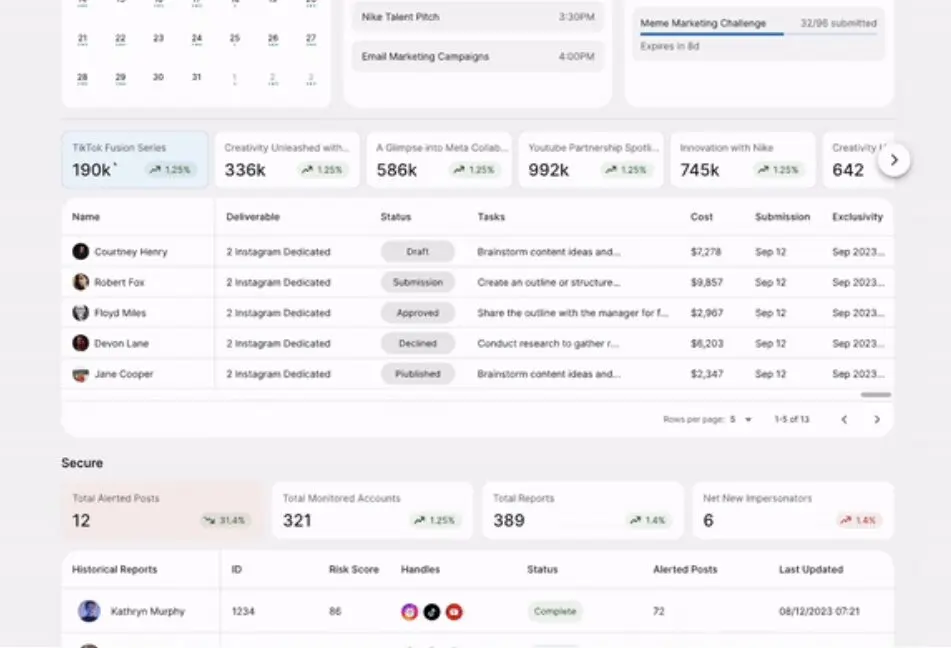Go to previous table page arrow
Image resolution: width=951 pixels, height=648 pixels.
click(x=844, y=420)
